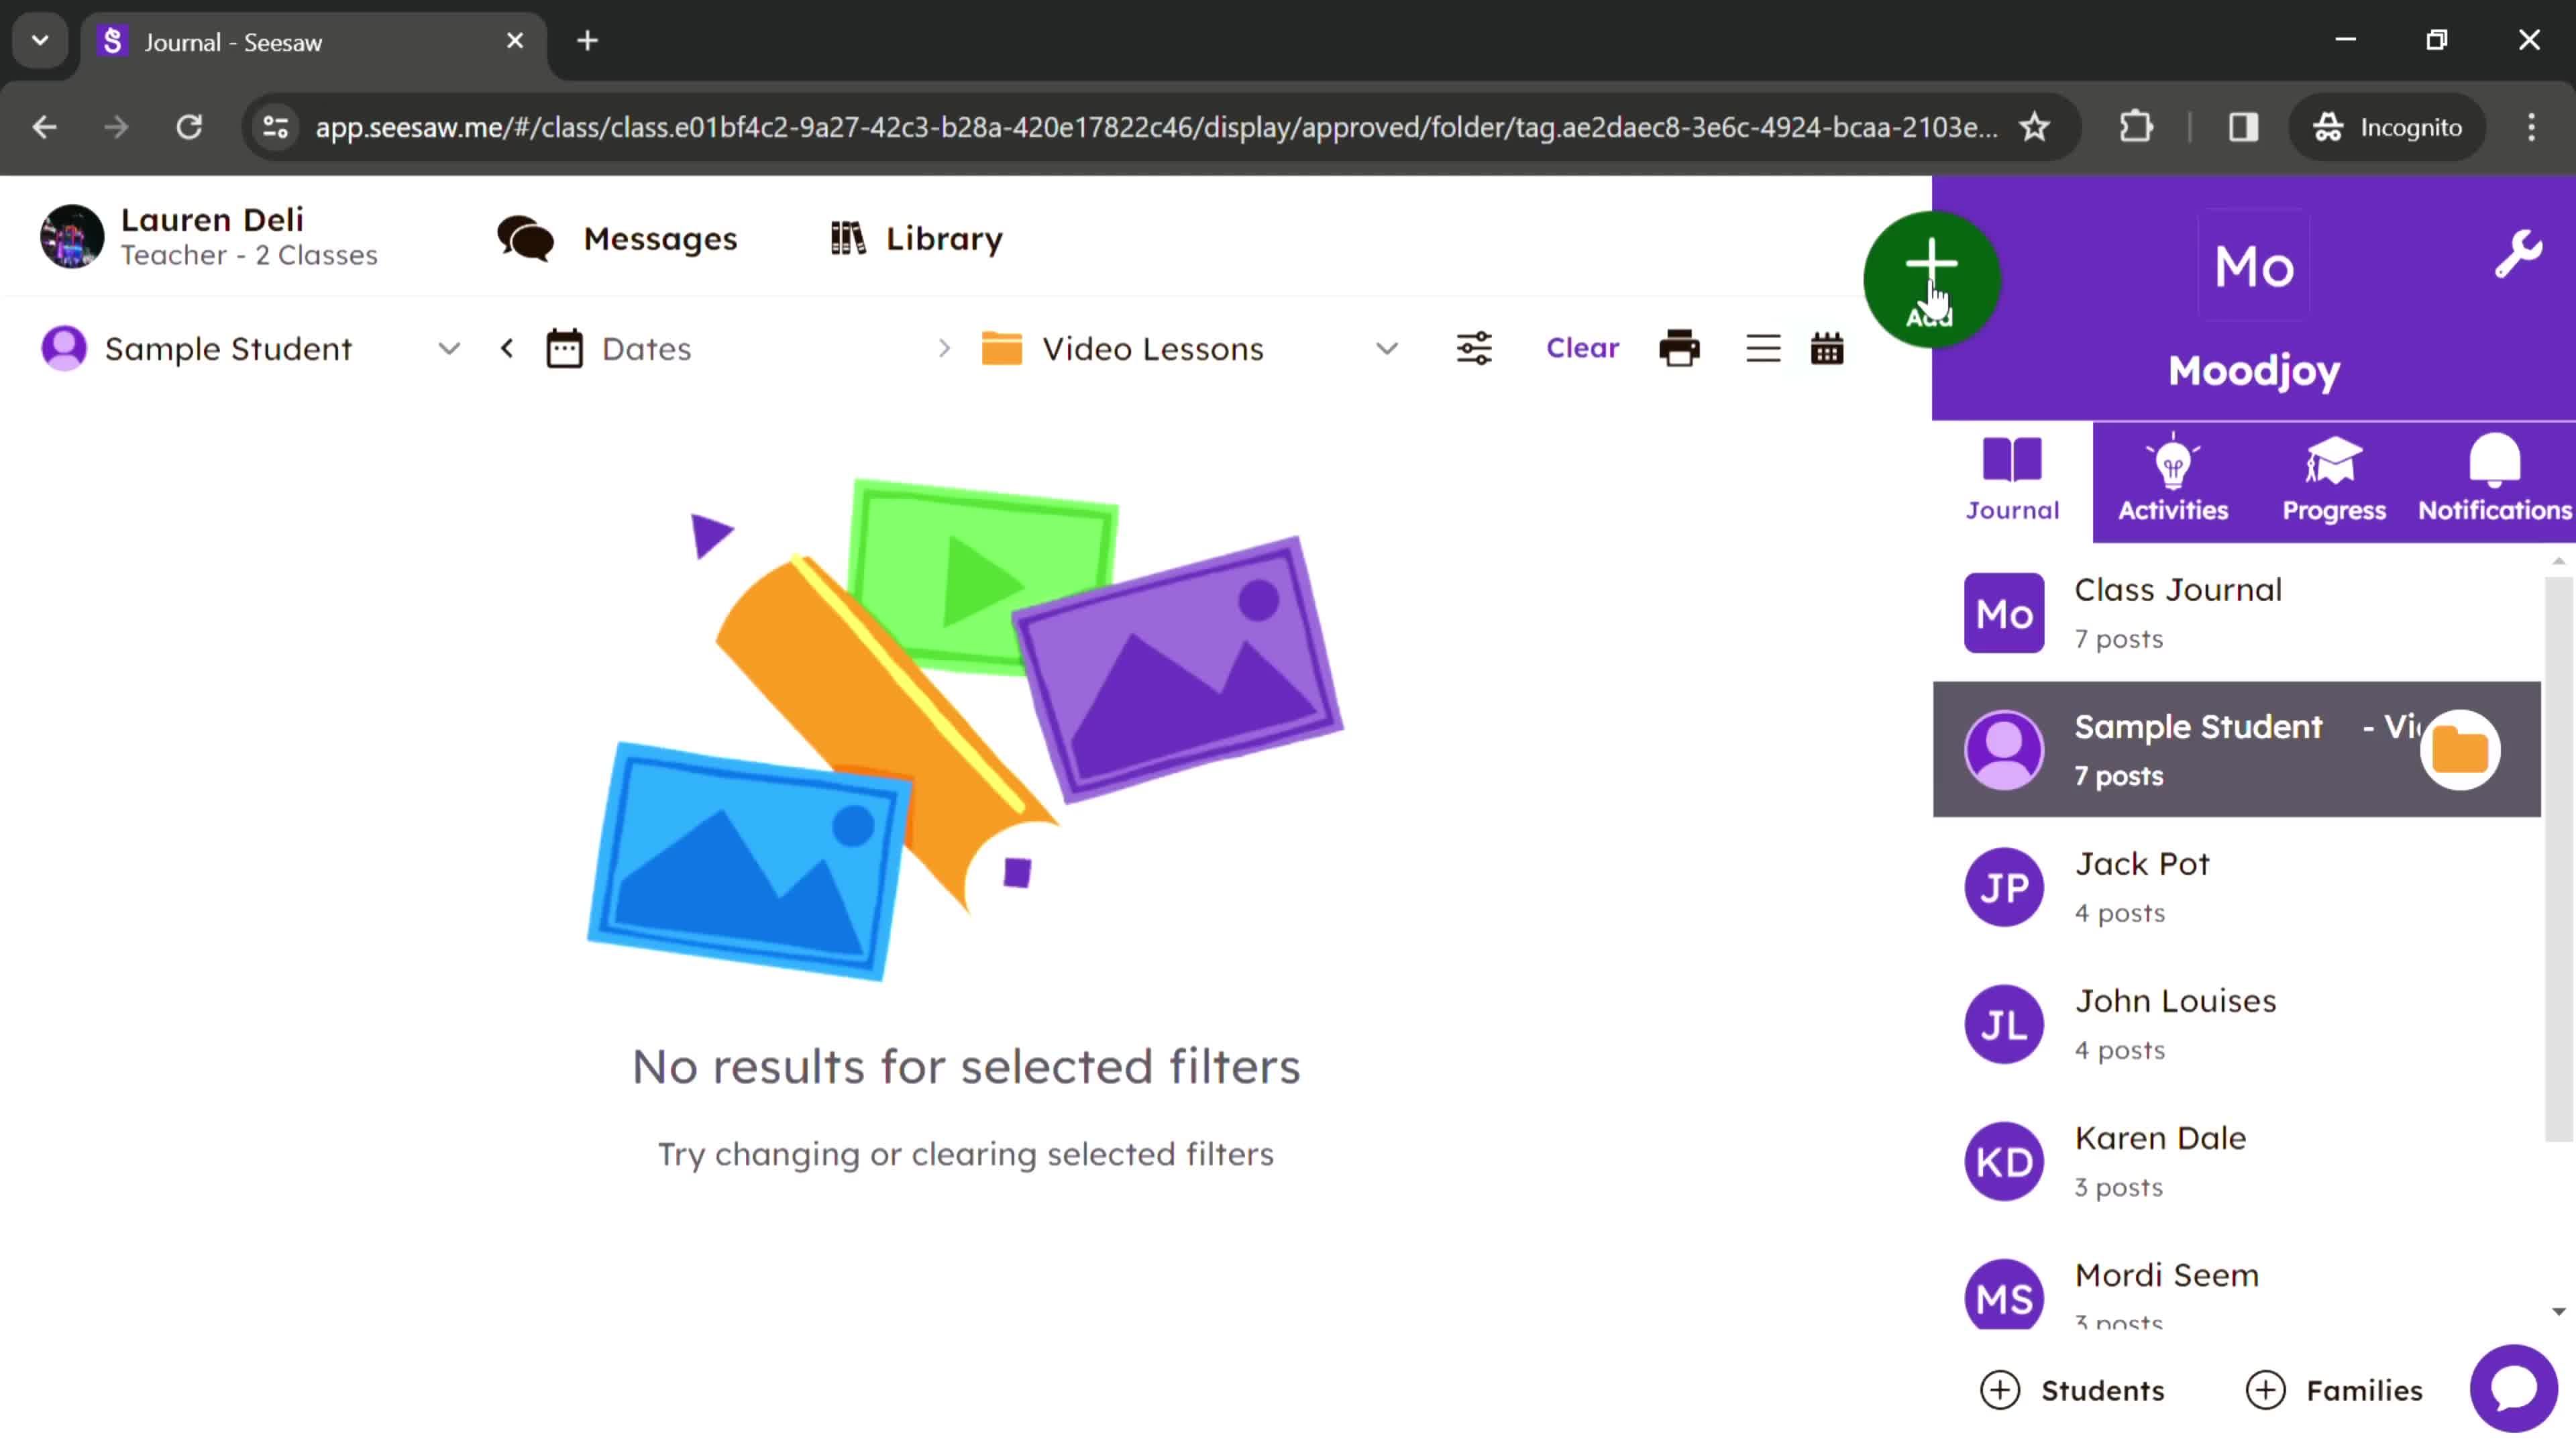Click the calendar grid view icon
Image resolution: width=2576 pixels, height=1449 pixels.
1827,349
